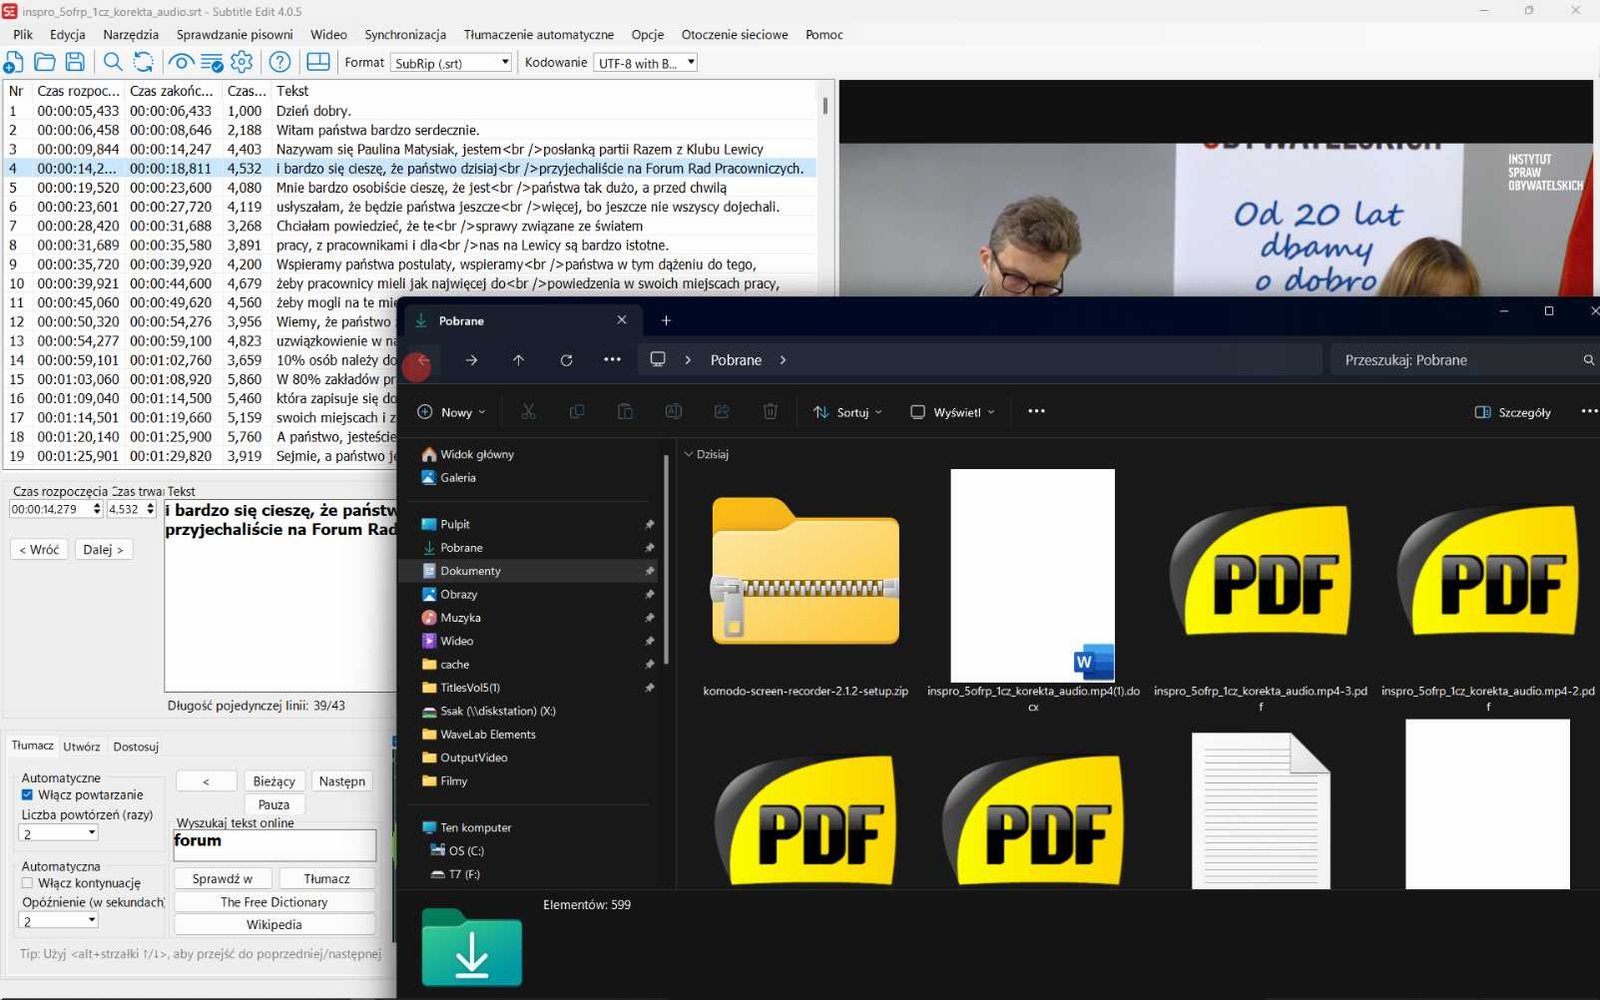The image size is (1600, 1000).
Task: Click the Pauza button
Action: pyautogui.click(x=274, y=804)
